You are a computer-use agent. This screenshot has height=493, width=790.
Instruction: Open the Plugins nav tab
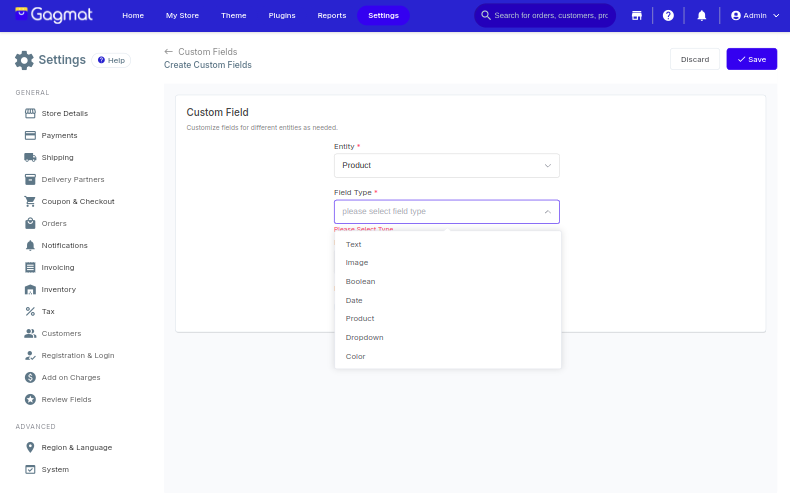click(x=282, y=16)
